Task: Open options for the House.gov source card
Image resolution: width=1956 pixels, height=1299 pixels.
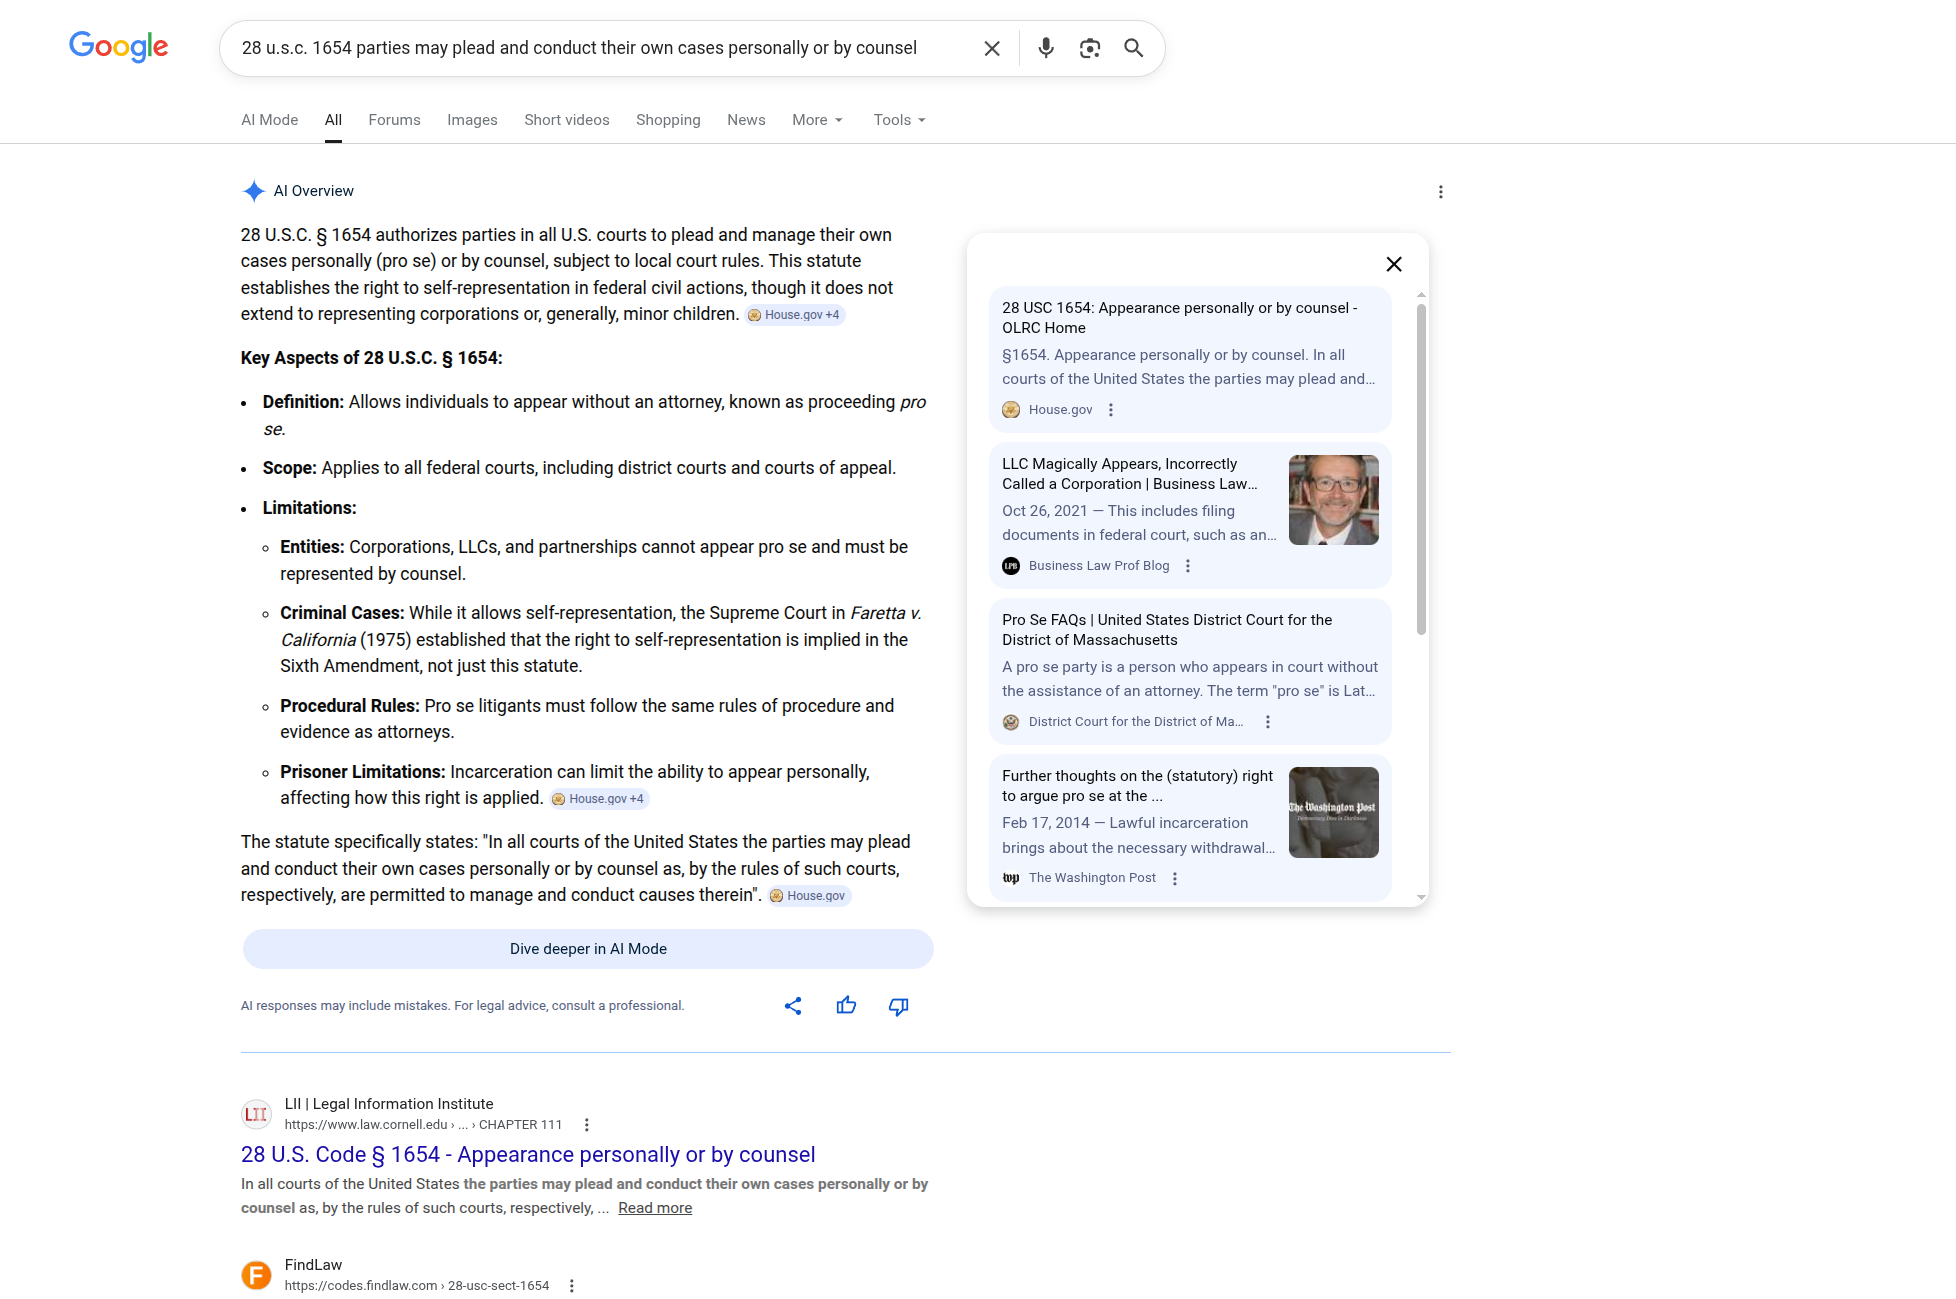Action: coord(1110,410)
